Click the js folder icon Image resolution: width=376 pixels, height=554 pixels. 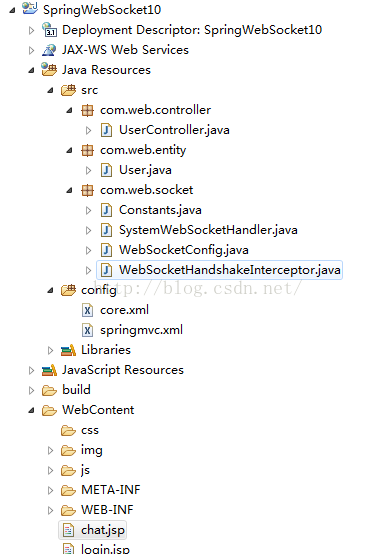68,470
